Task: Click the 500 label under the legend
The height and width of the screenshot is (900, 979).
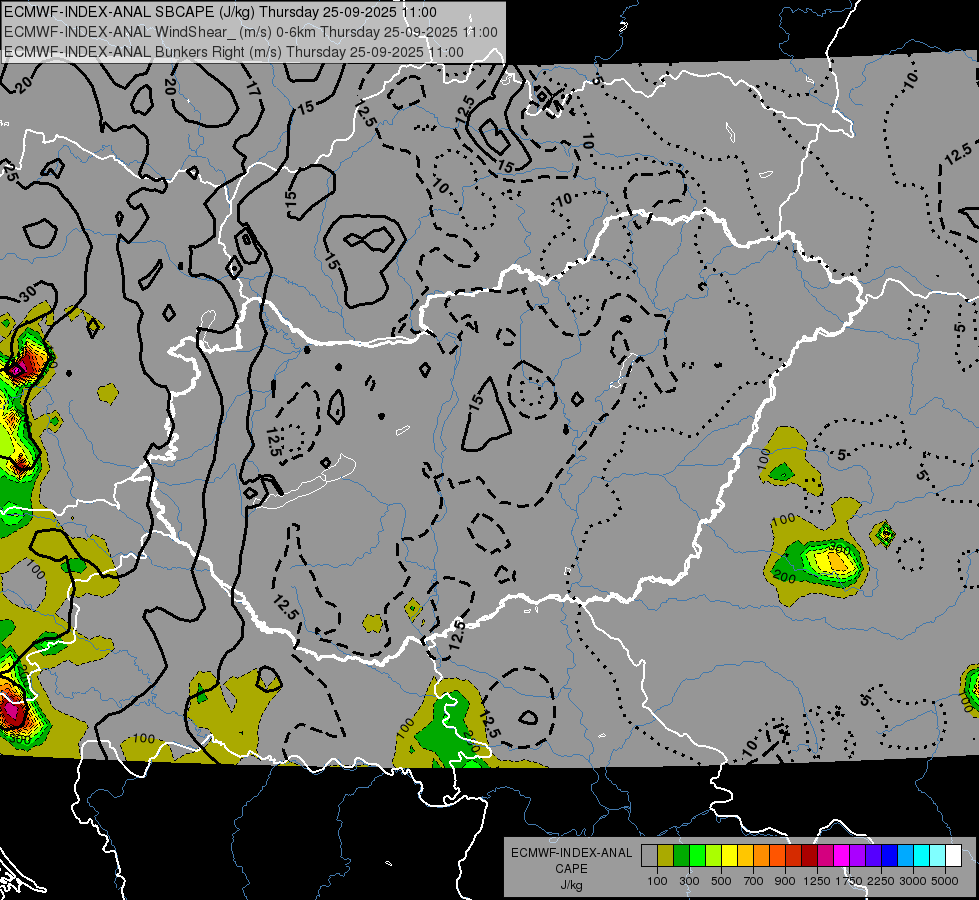Action: 721,881
